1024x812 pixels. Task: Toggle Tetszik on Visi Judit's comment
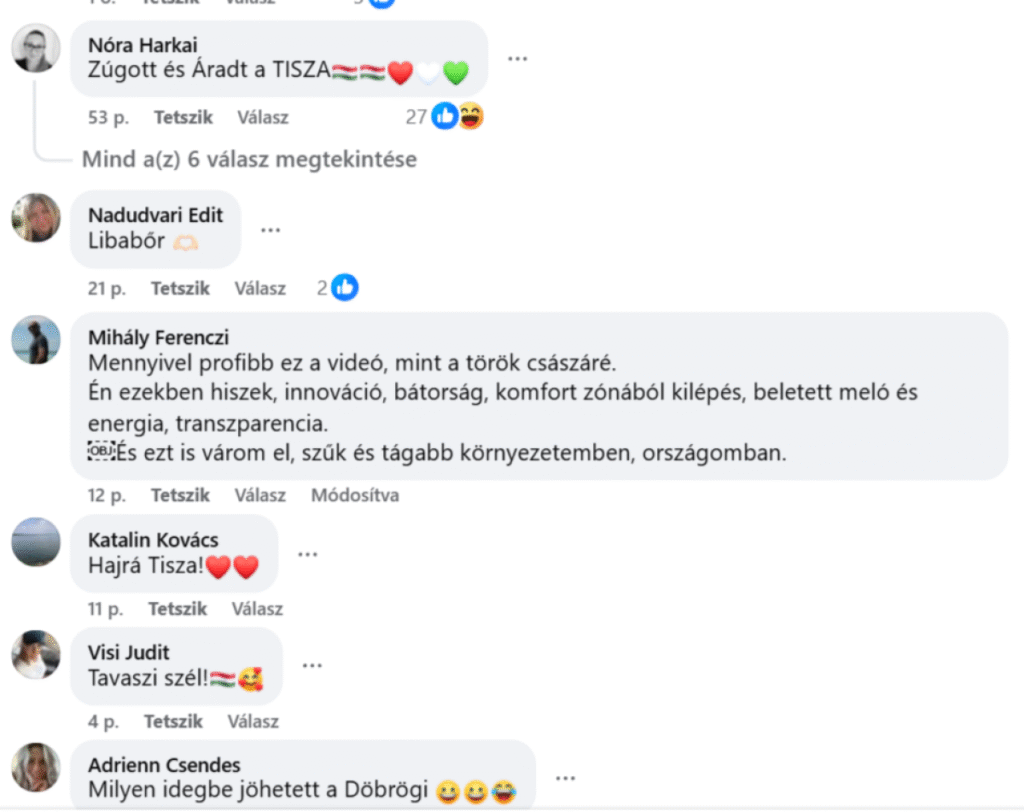pyautogui.click(x=173, y=721)
